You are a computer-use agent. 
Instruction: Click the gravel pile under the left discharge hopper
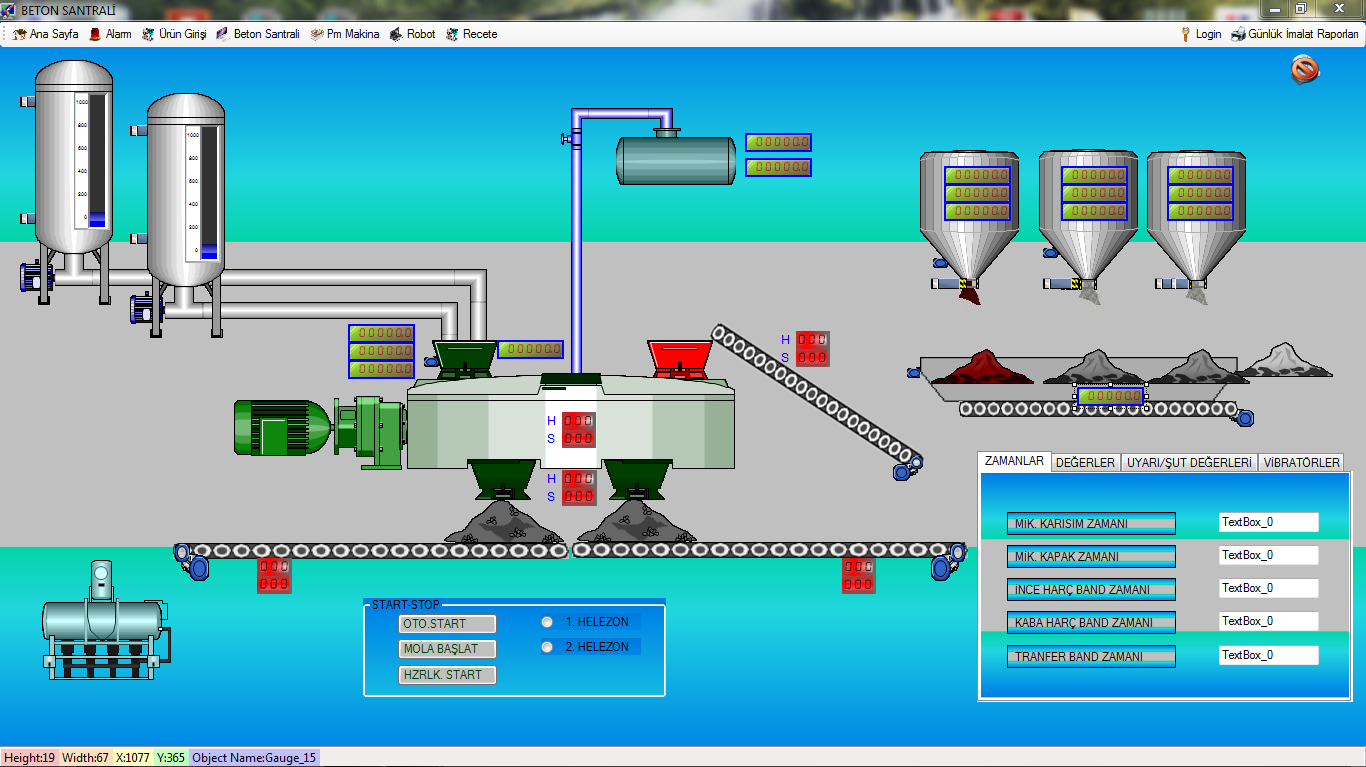(x=503, y=522)
